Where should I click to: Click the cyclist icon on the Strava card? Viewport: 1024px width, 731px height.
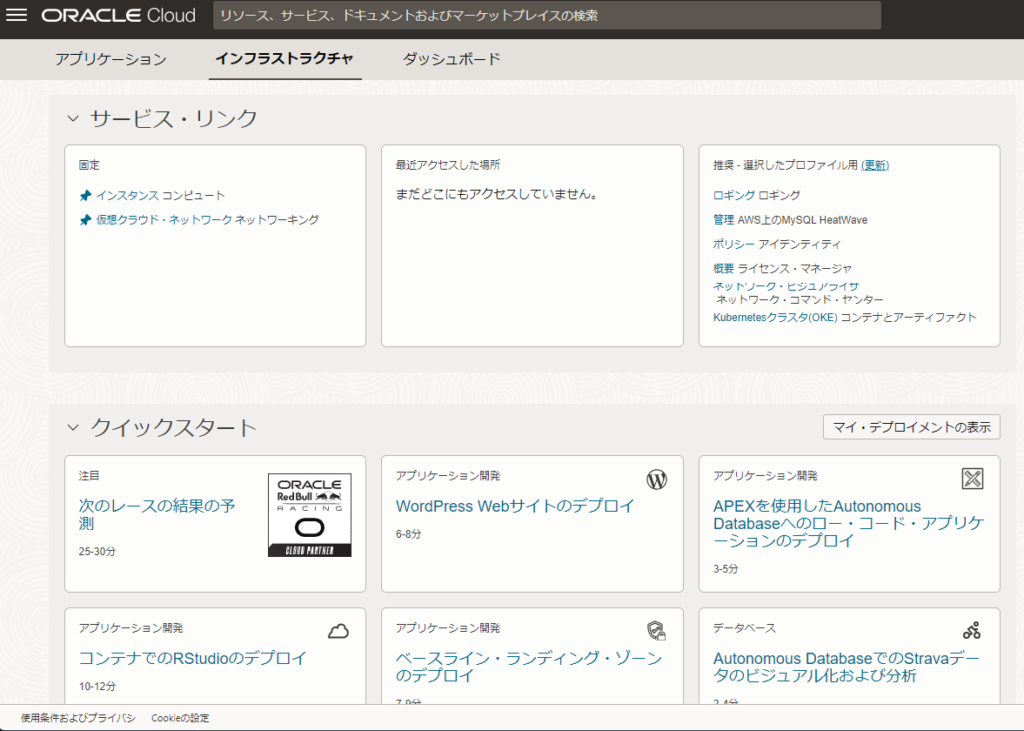[x=972, y=630]
